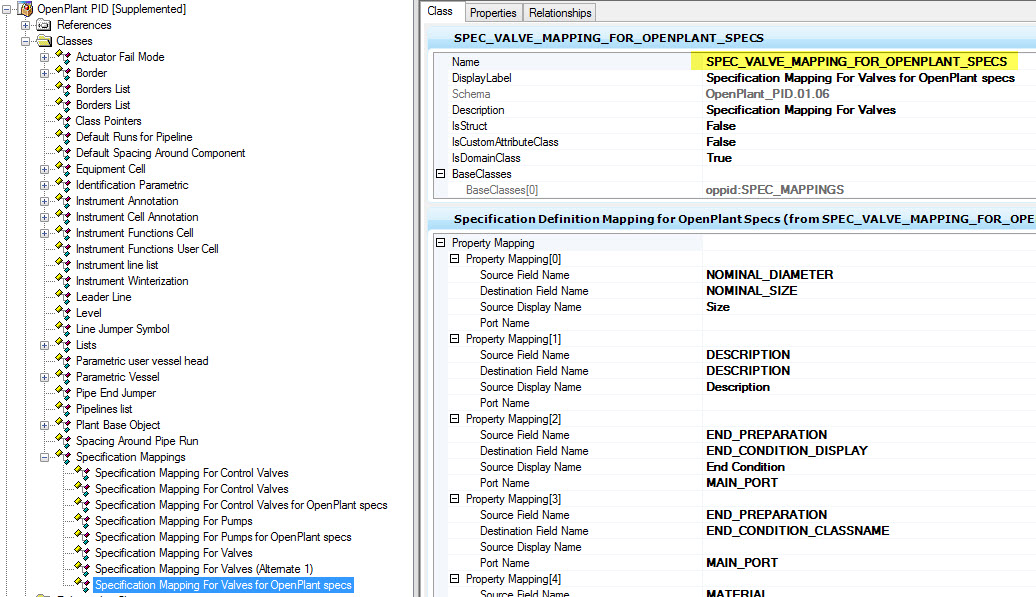Viewport: 1036px width, 597px height.
Task: Click the Level class icon
Action: pos(63,313)
